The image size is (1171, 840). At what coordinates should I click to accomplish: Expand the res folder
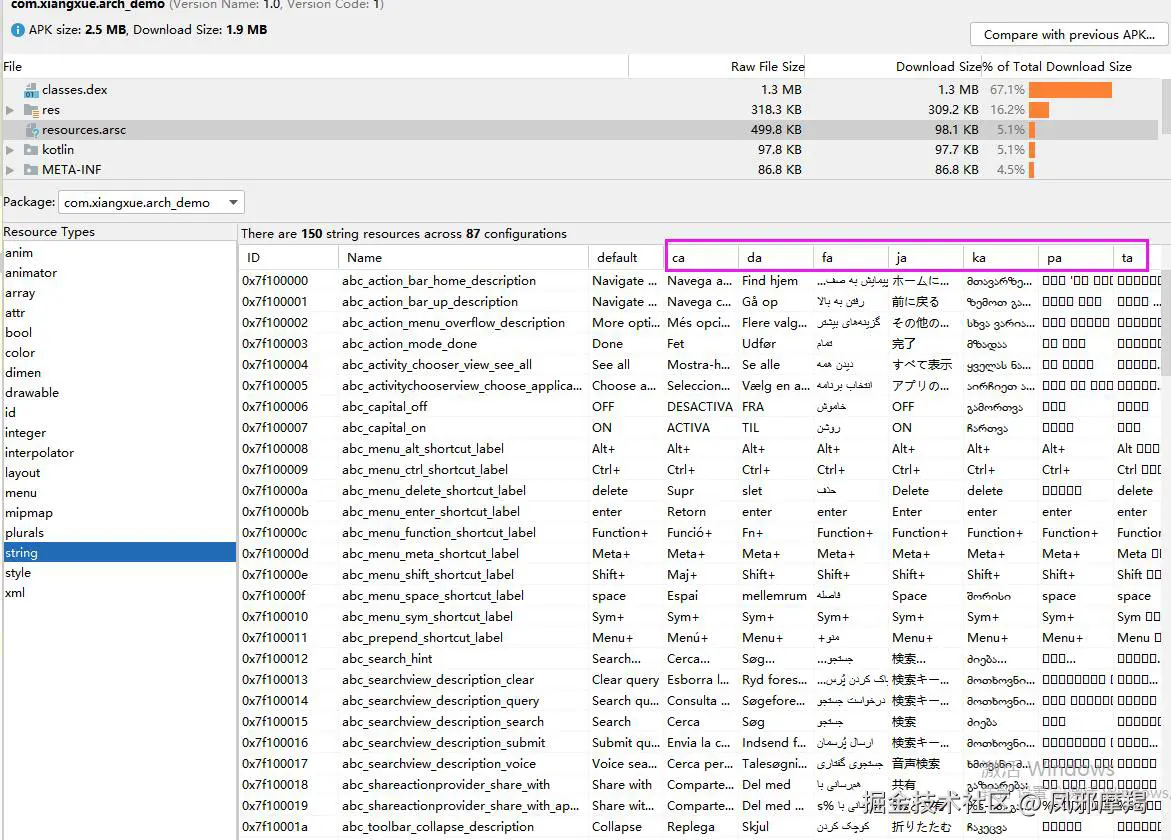click(x=10, y=111)
